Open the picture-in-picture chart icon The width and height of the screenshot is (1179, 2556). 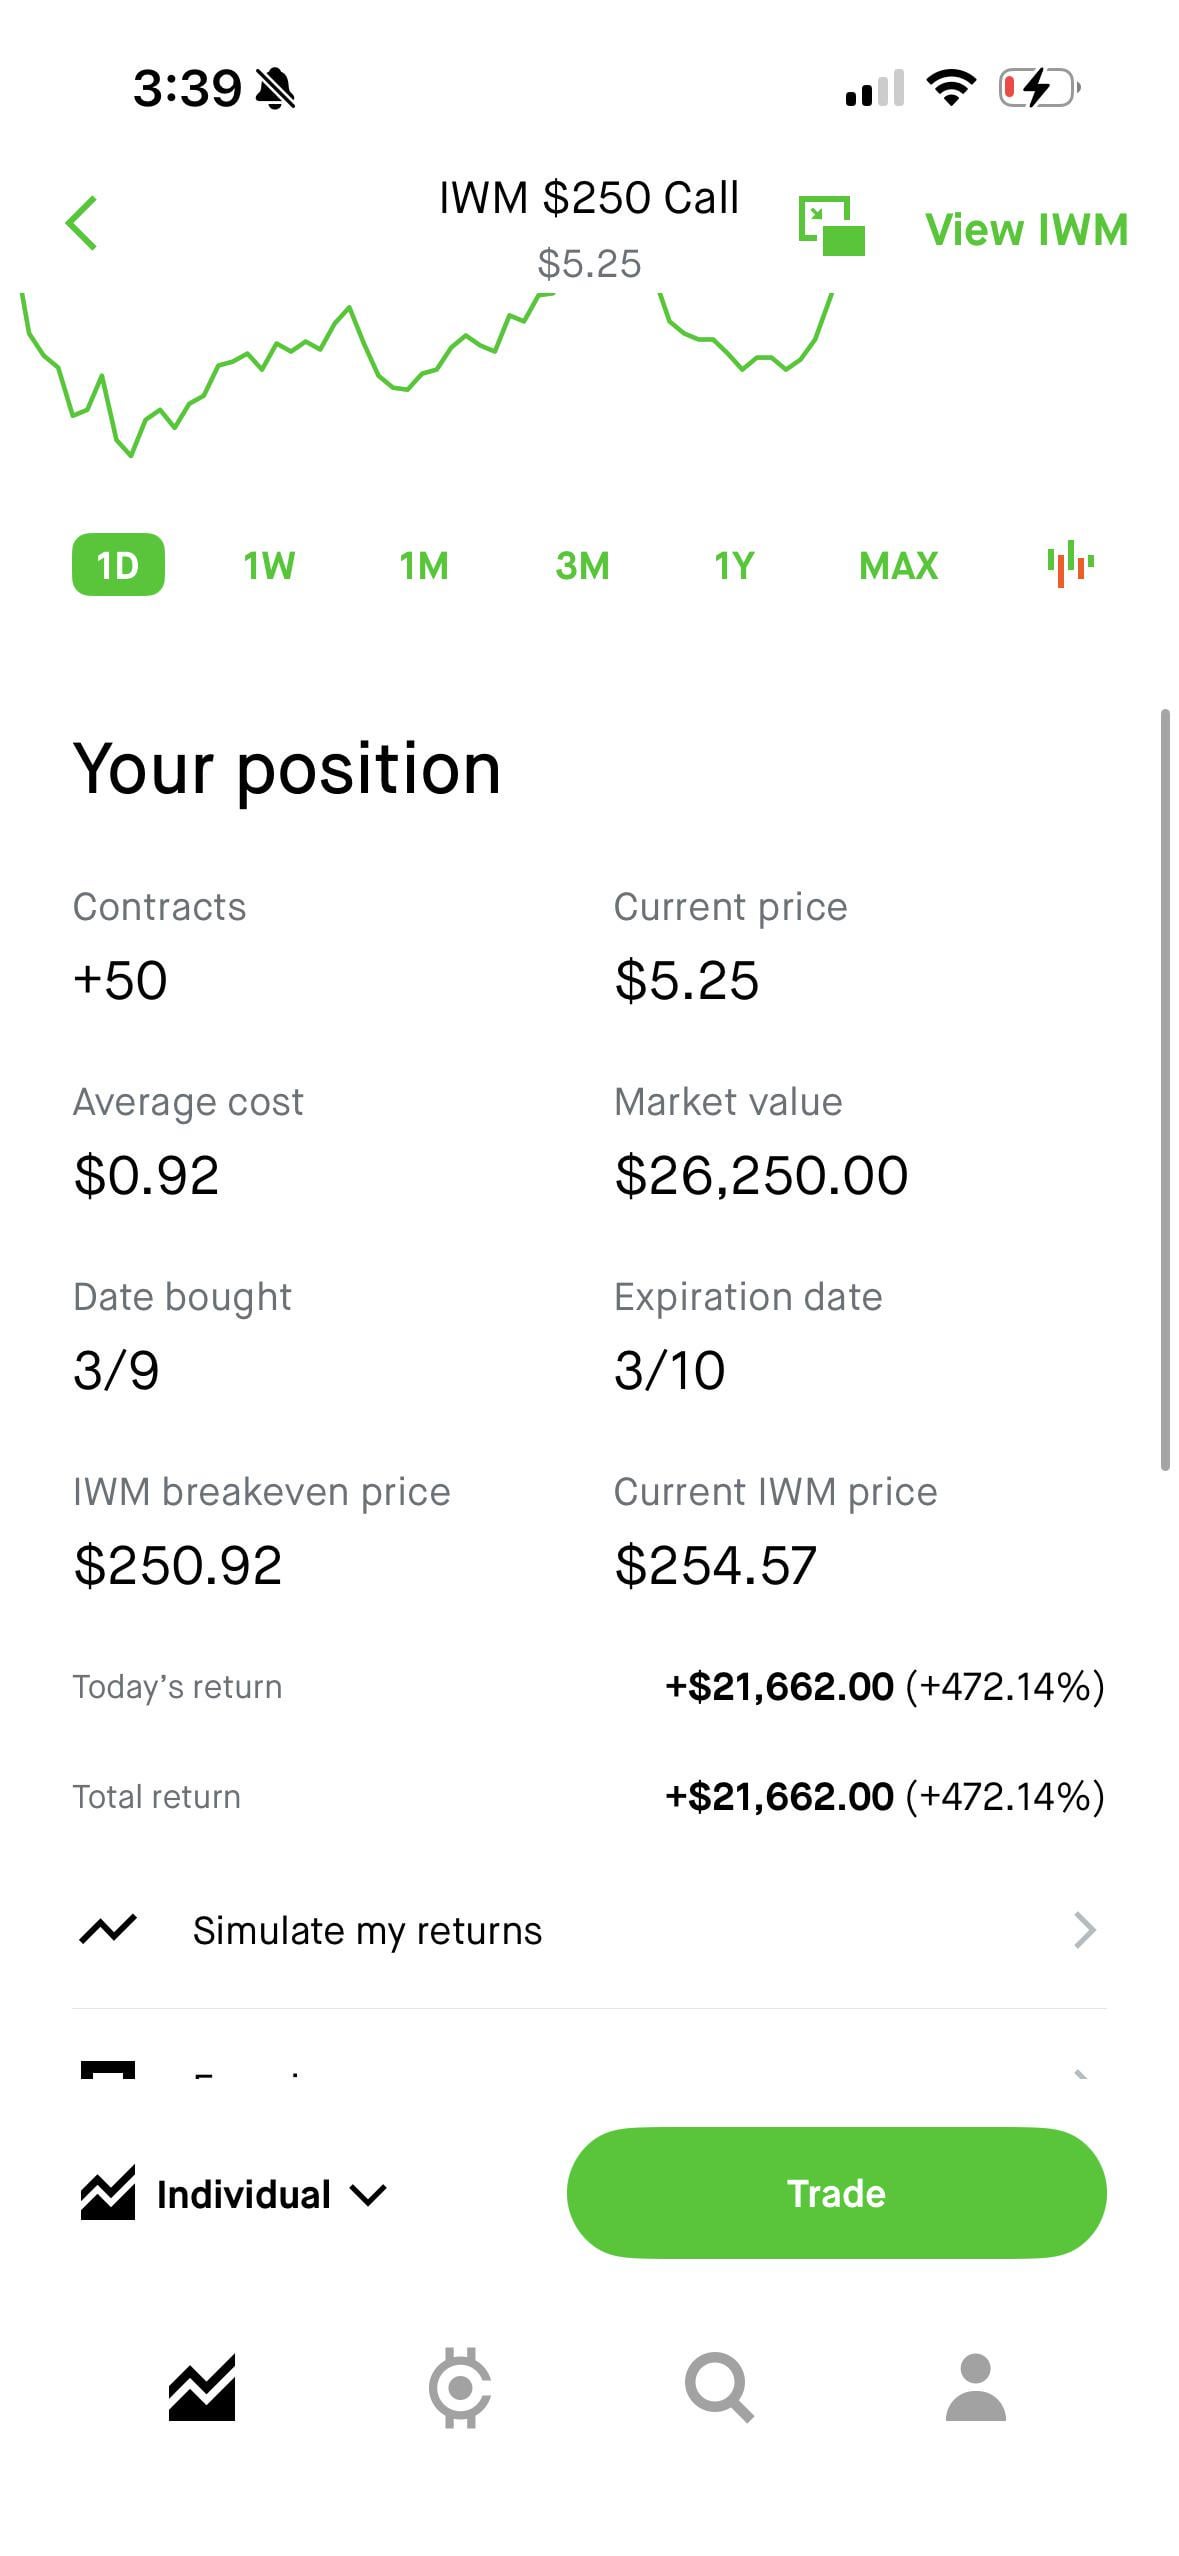831,226
